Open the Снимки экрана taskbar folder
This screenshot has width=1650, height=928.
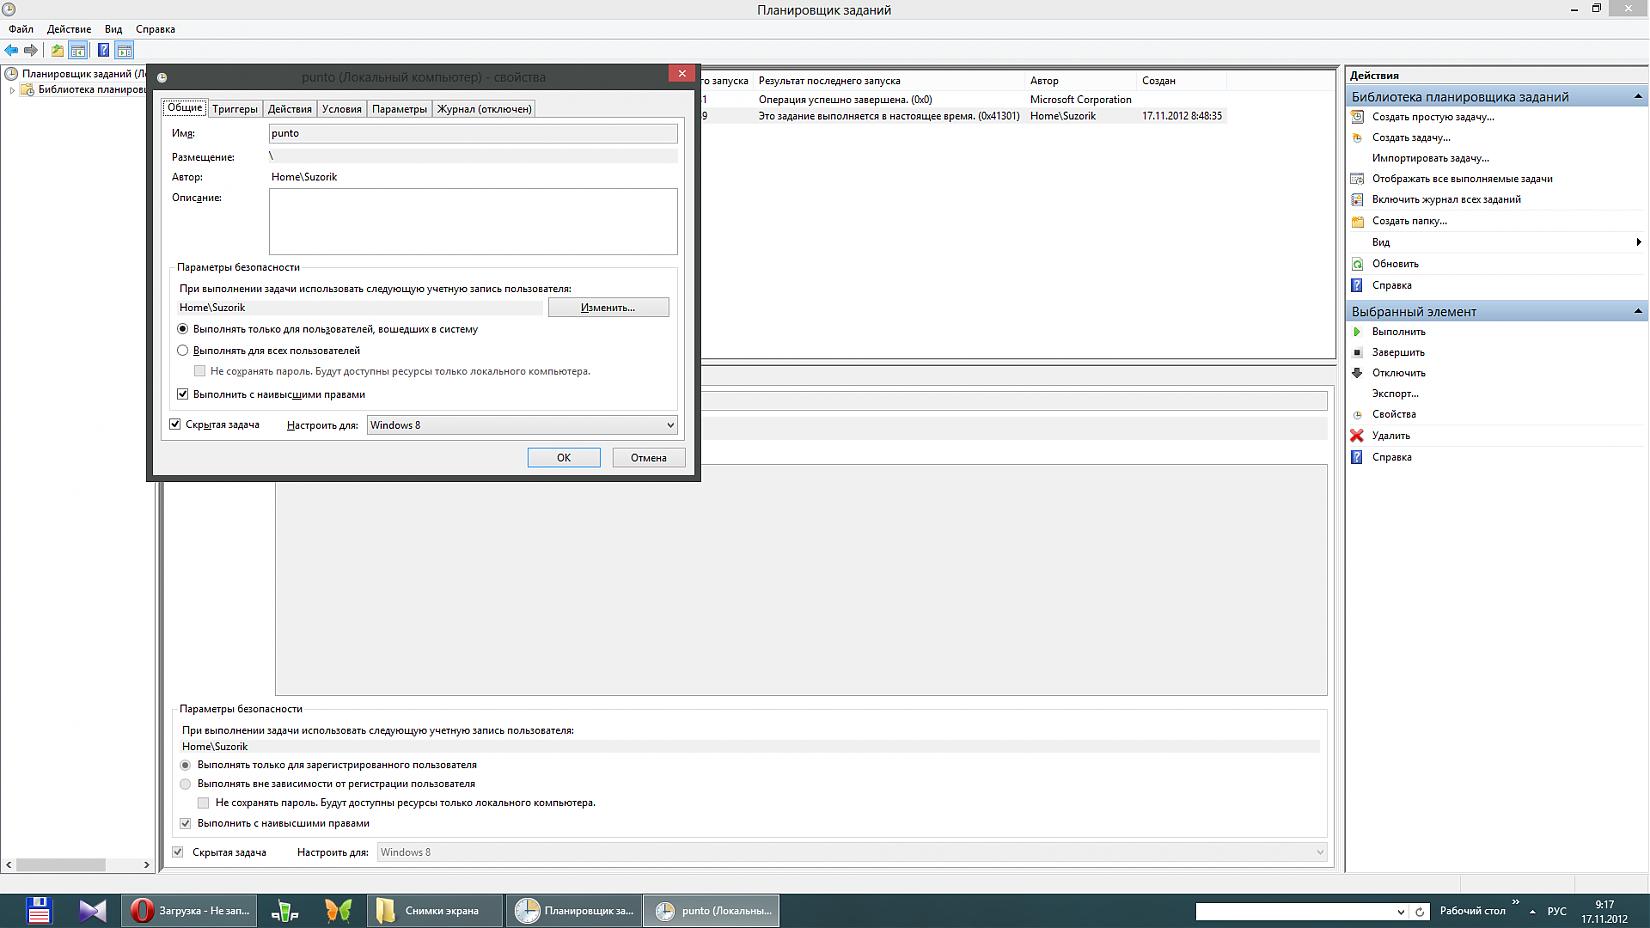pos(434,910)
